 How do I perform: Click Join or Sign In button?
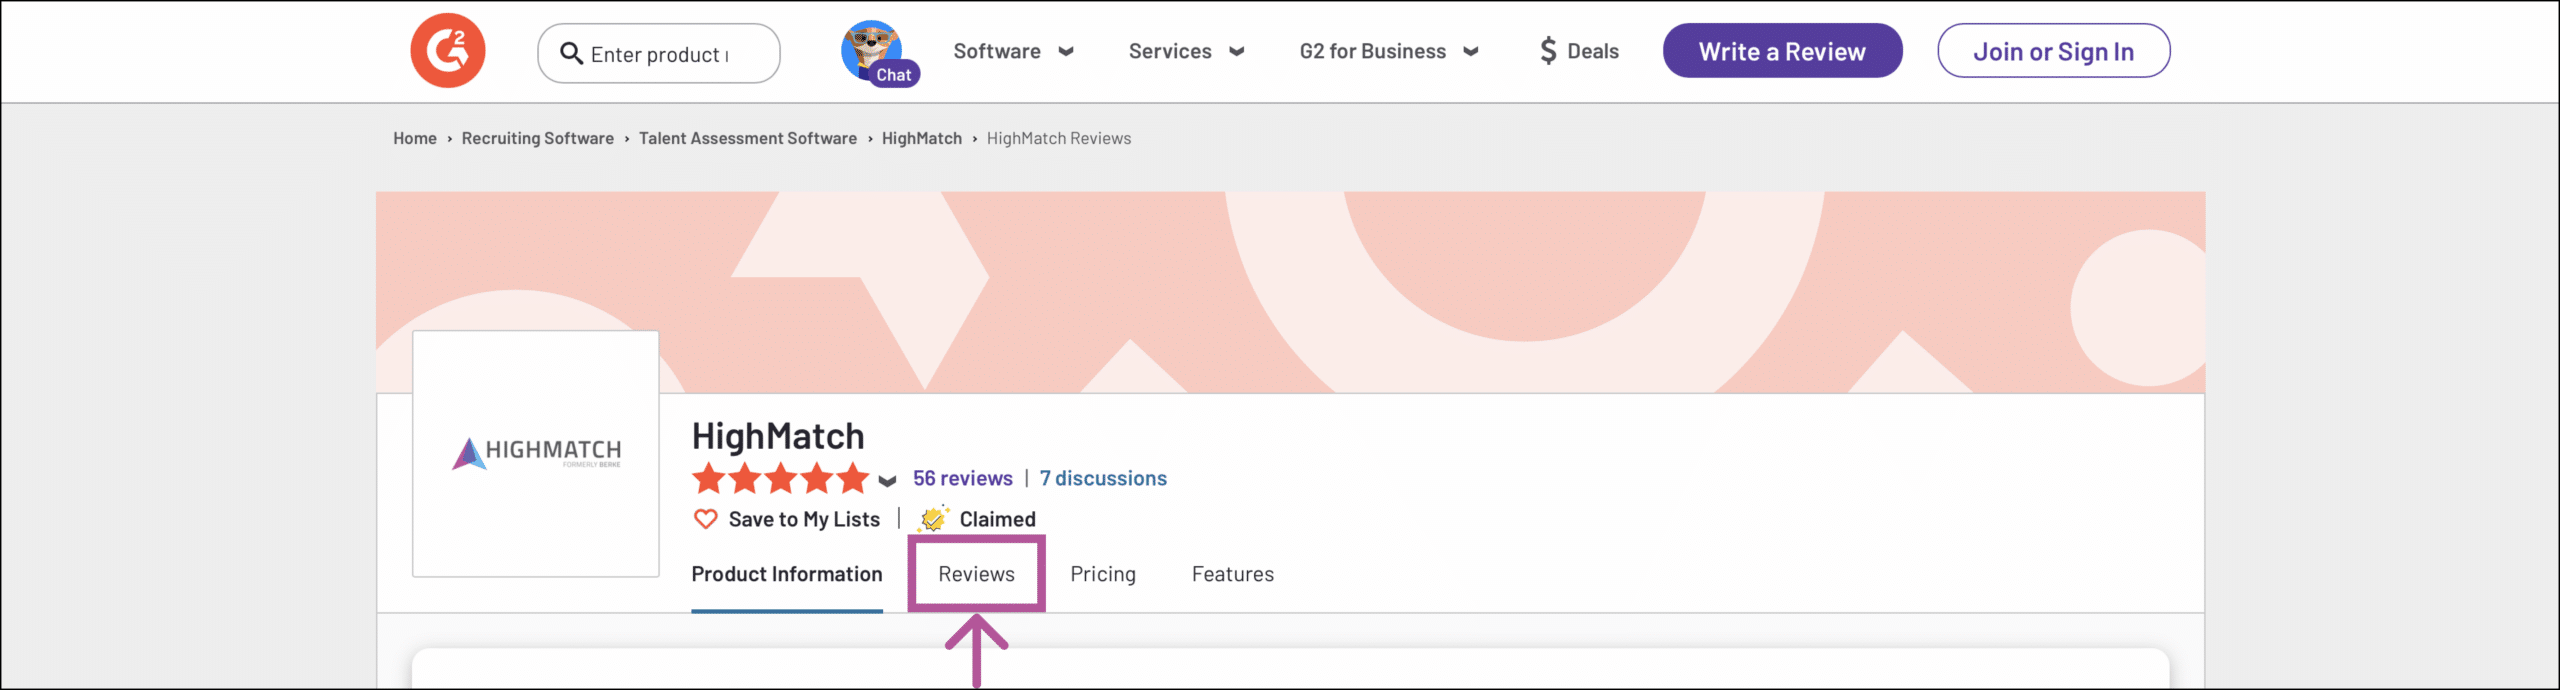click(2053, 51)
